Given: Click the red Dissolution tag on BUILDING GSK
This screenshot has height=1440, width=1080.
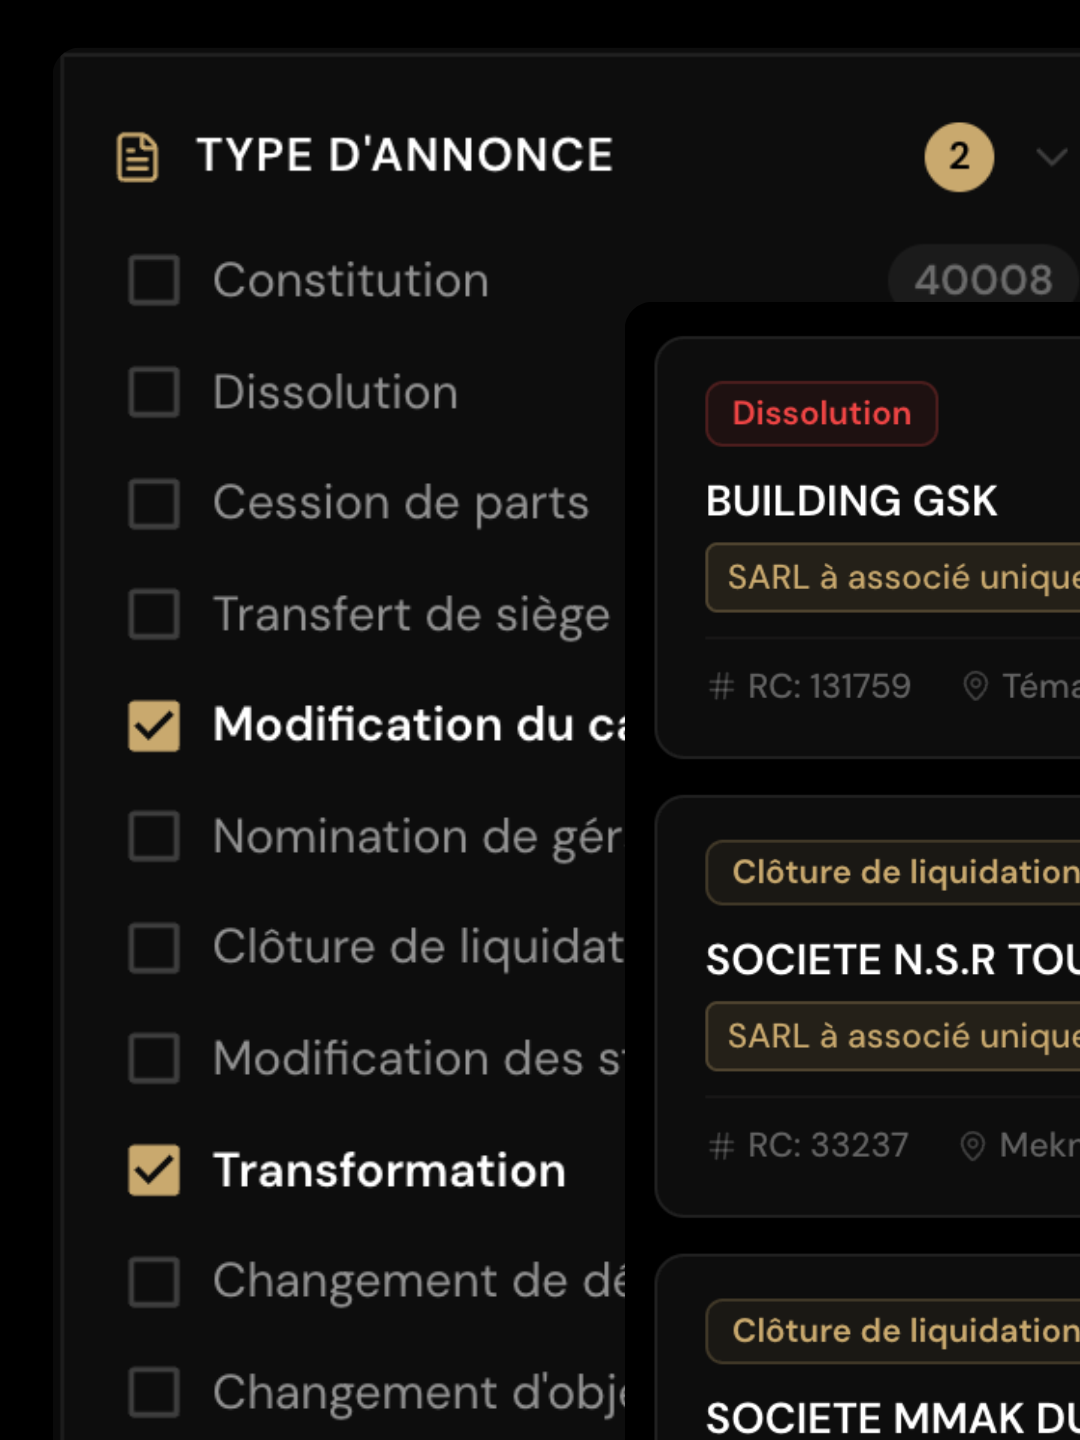Looking at the screenshot, I should click(821, 413).
